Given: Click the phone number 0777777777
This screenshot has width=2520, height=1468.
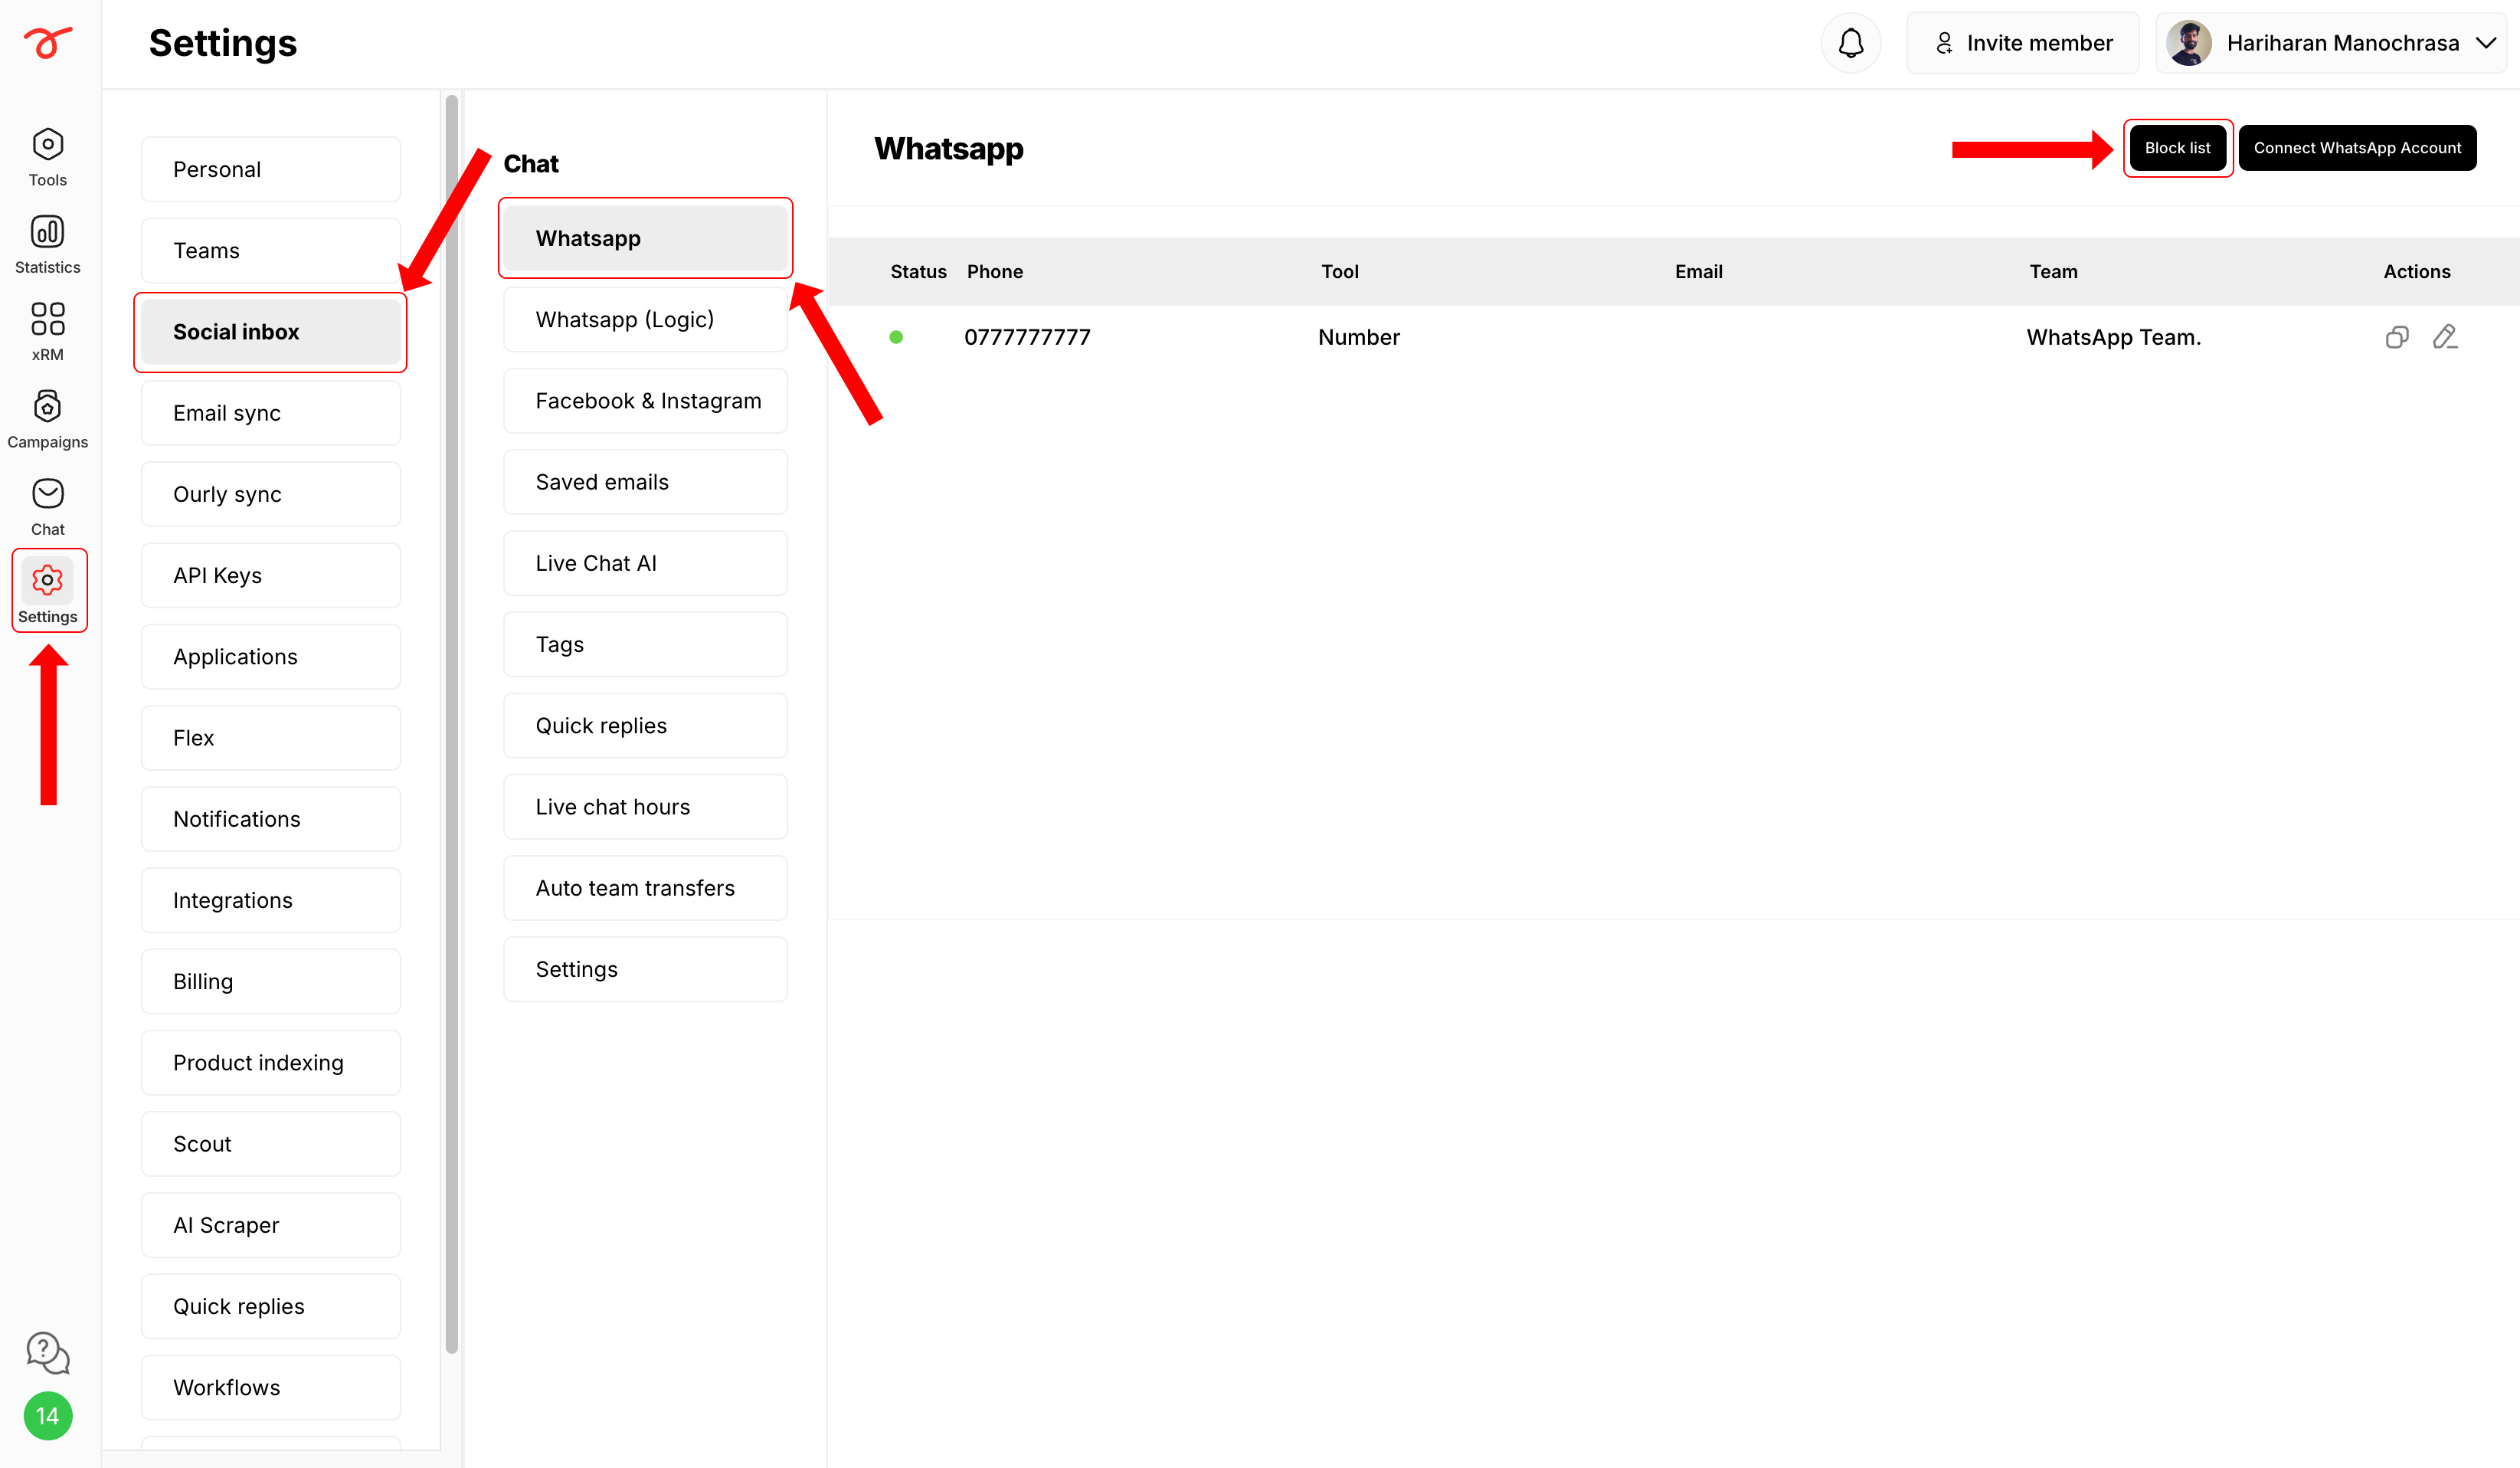Looking at the screenshot, I should click(x=1027, y=337).
